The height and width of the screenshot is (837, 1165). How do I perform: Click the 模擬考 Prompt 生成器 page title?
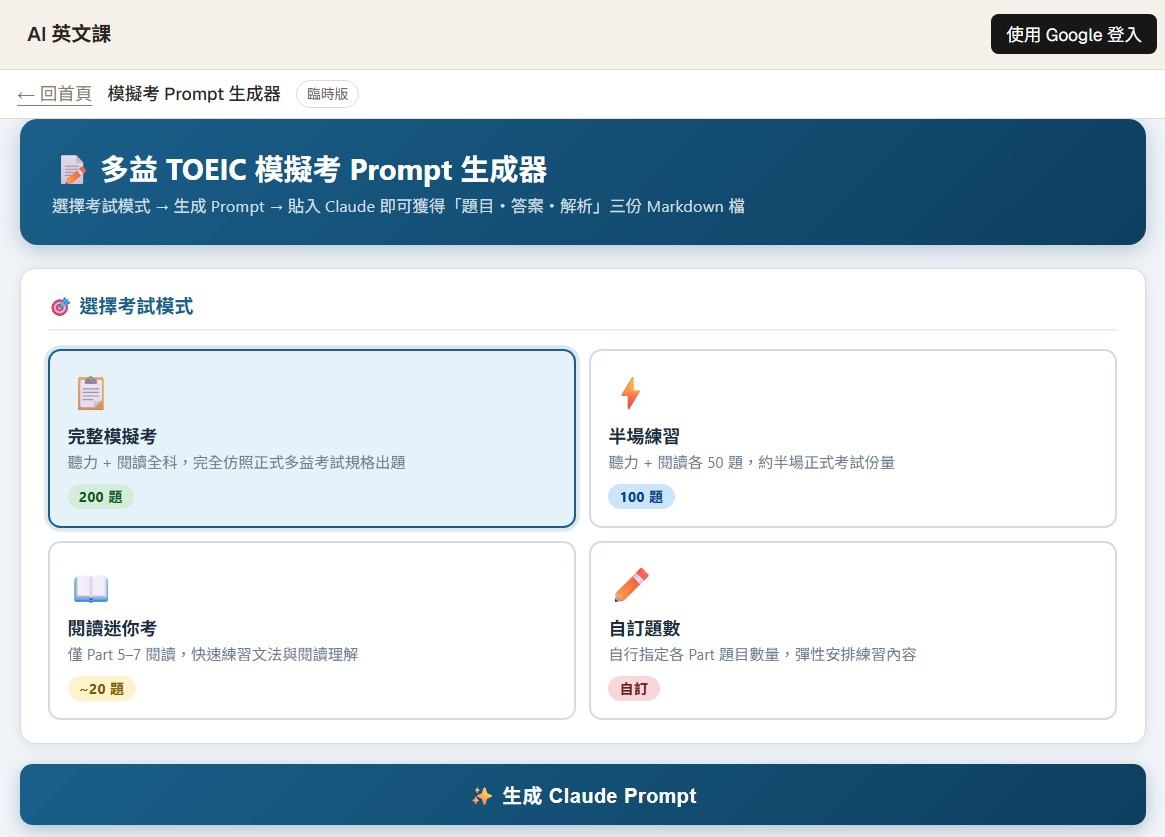pos(194,94)
